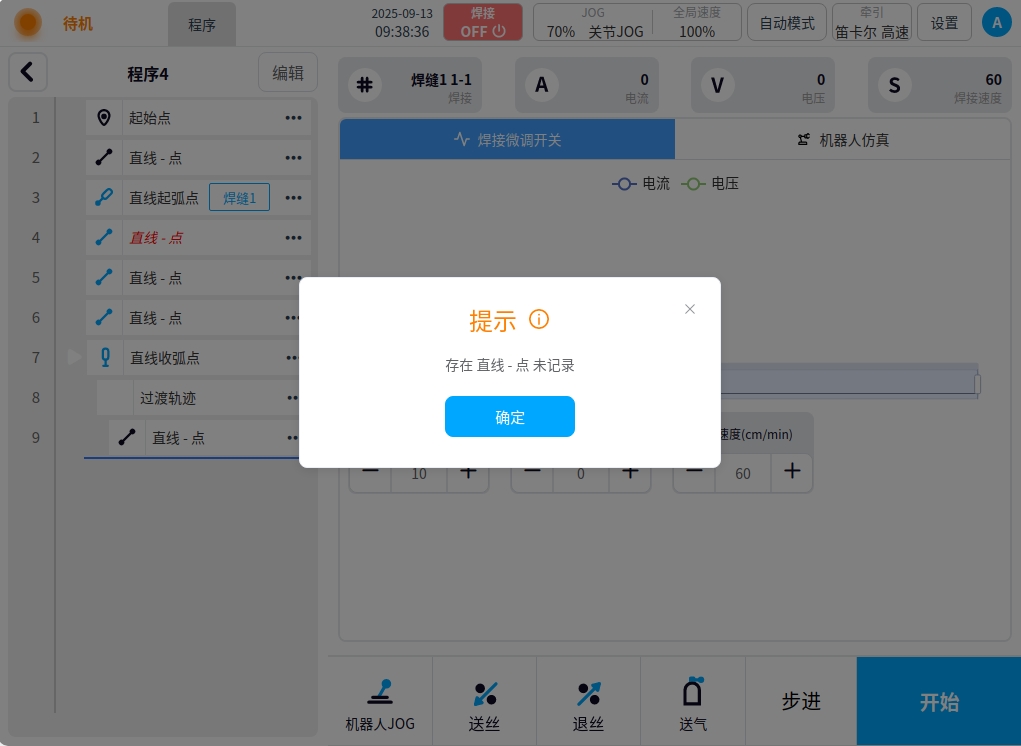
Task: Open the more options menu for 起始点
Action: (293, 118)
